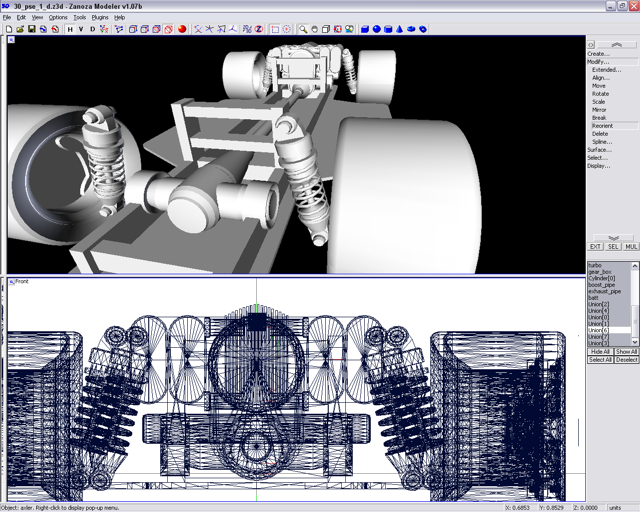640x512 pixels.
Task: Select the hand pan tool icon
Action: (314, 29)
